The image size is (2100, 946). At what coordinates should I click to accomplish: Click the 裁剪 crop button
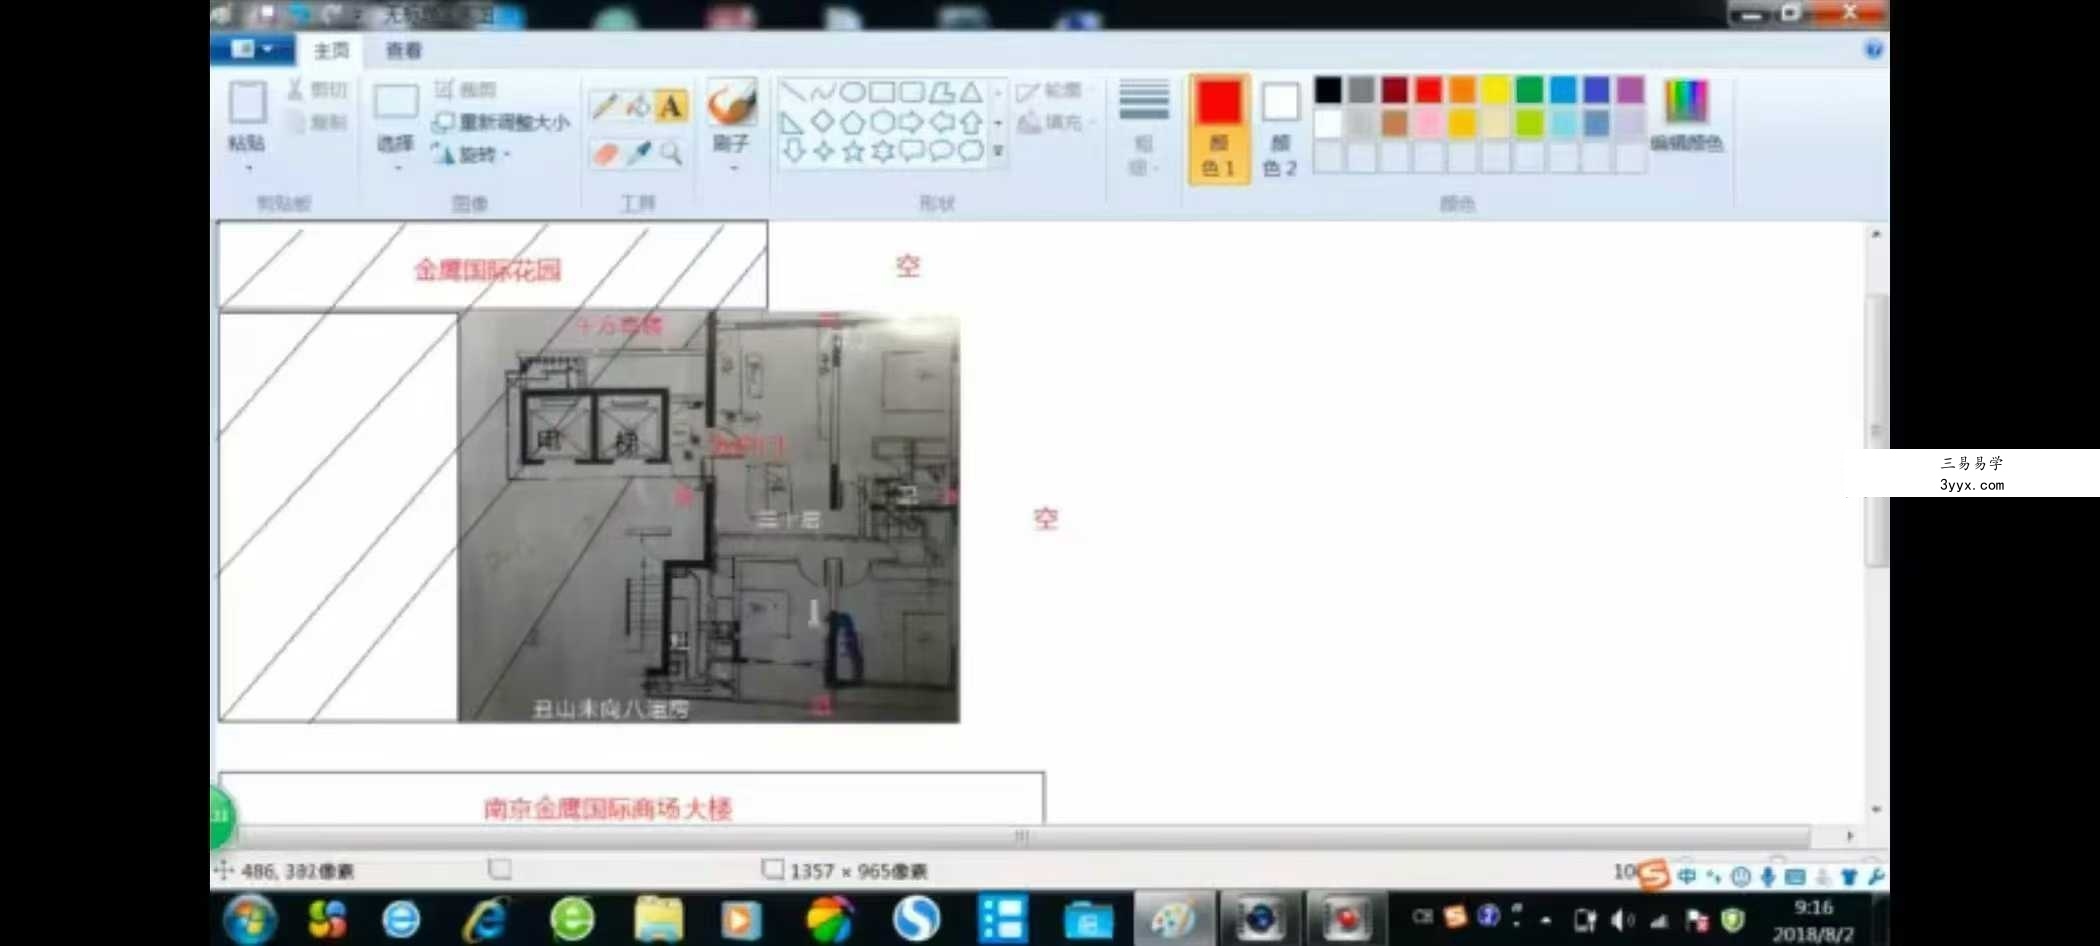click(465, 90)
